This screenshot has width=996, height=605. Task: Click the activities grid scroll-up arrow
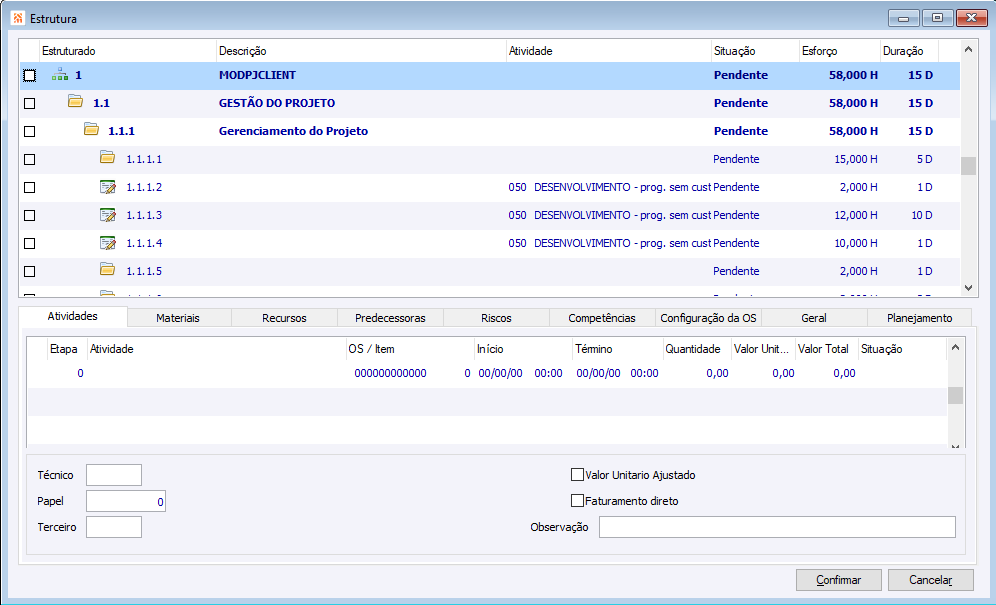coord(955,347)
